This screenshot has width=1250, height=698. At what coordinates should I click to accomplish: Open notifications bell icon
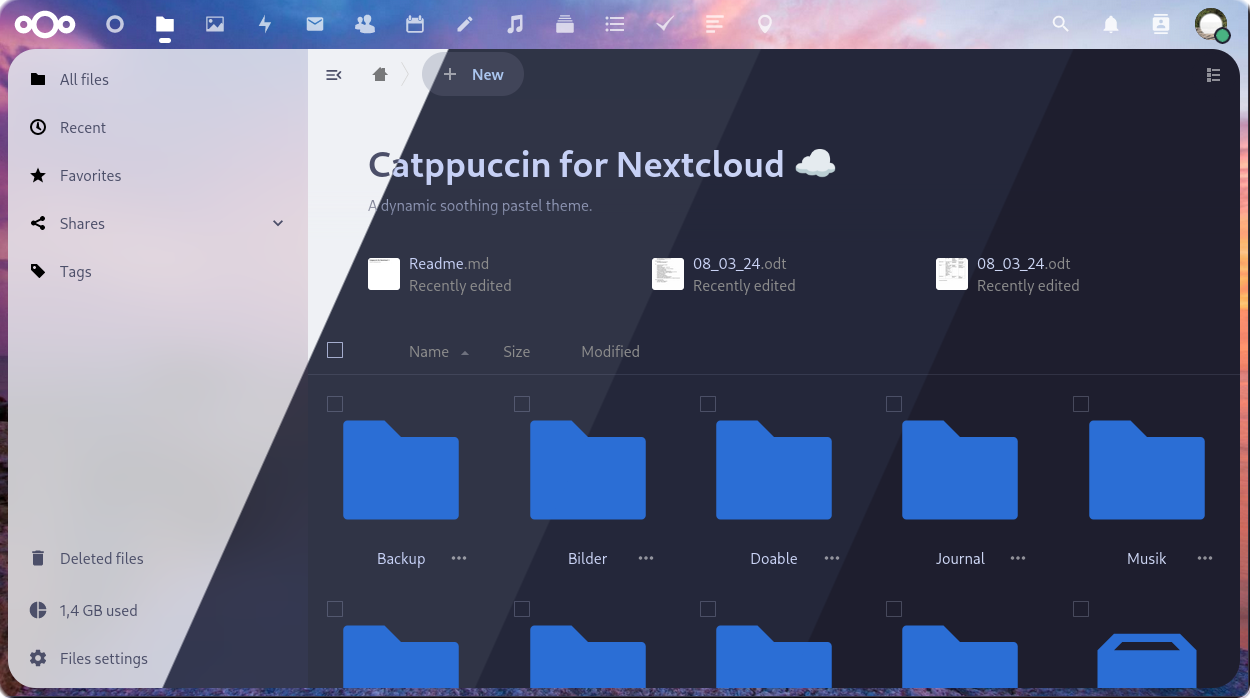pyautogui.click(x=1111, y=24)
